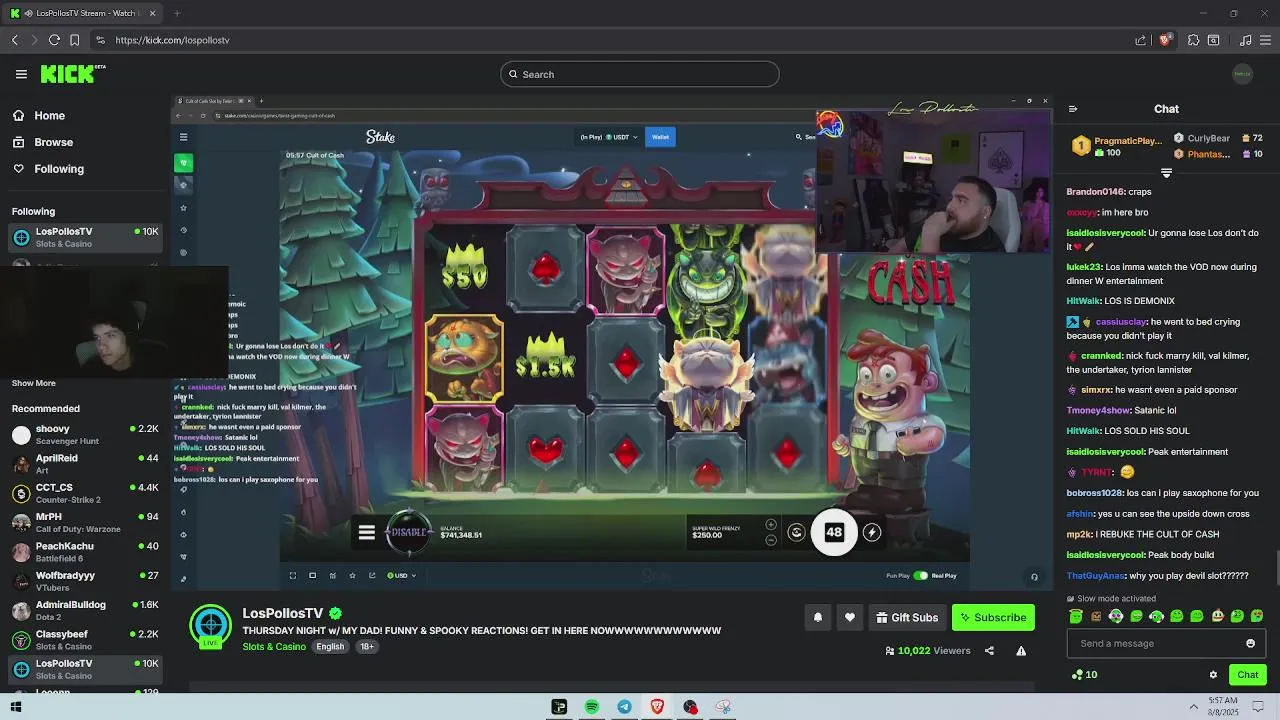Share the stream via share icon
The height and width of the screenshot is (720, 1280).
pyautogui.click(x=989, y=651)
